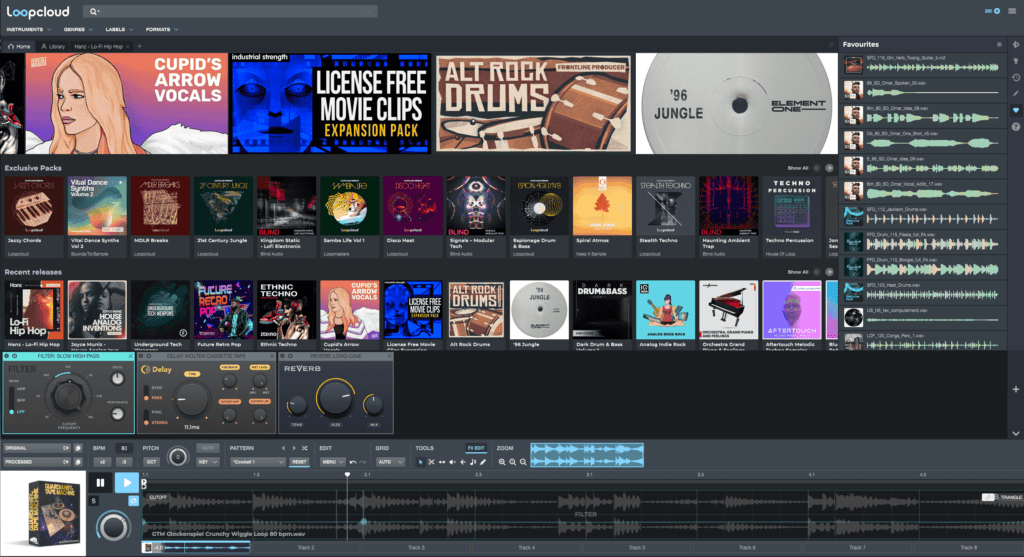Click the x2 BPM double button
Viewport: 1024px width, 557px height.
pyautogui.click(x=103, y=462)
